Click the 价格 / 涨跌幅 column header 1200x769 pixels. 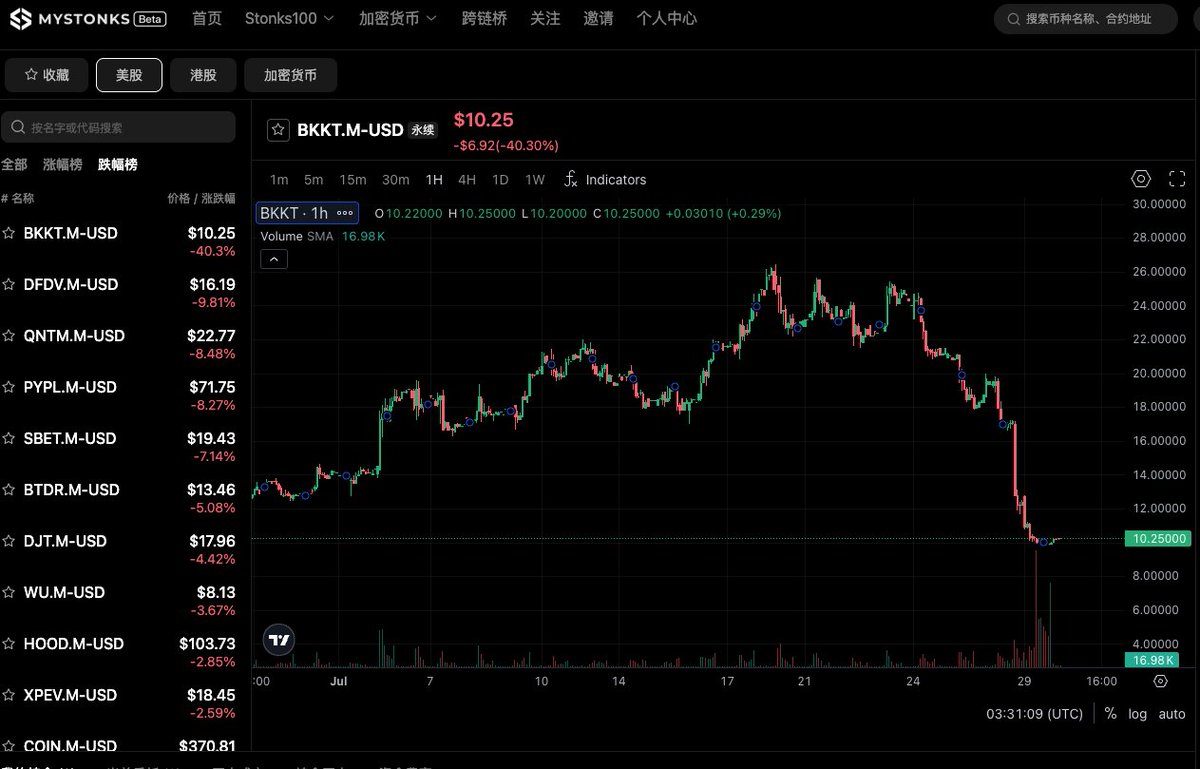tap(201, 199)
